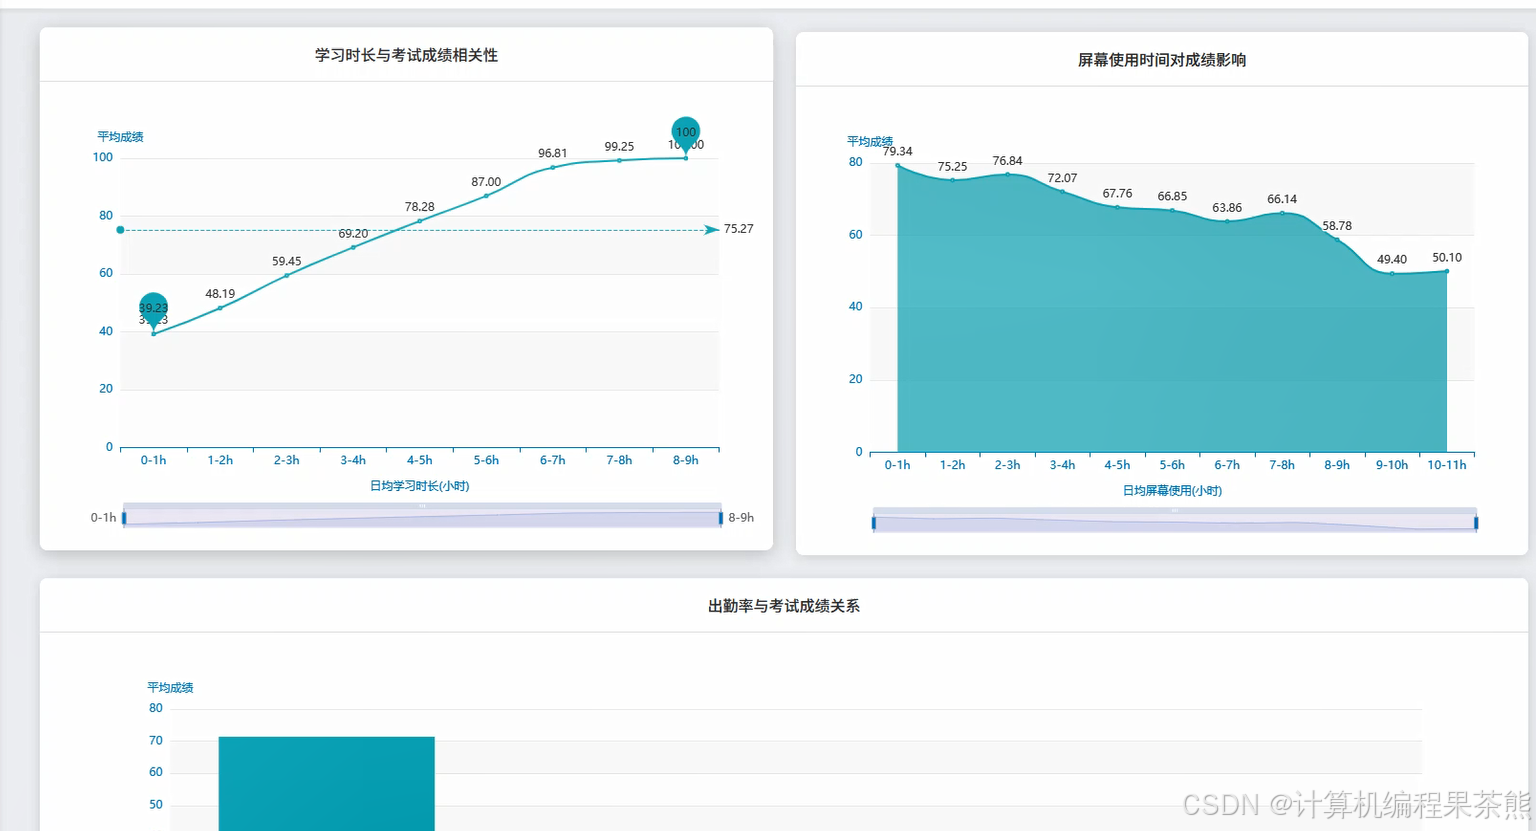Click the 58.78 value label
Screen dimensions: 1536x831
pyautogui.click(x=1337, y=226)
